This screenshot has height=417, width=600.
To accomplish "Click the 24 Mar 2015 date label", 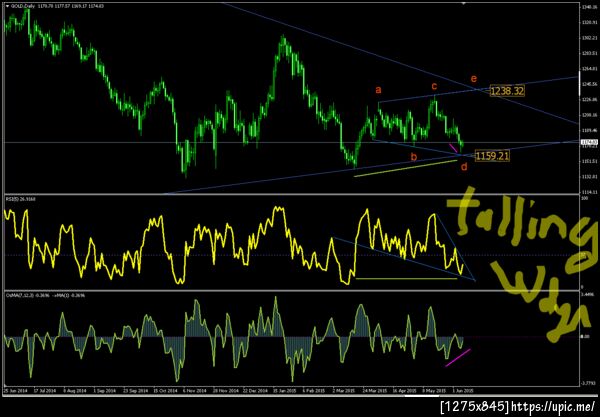I will [374, 391].
